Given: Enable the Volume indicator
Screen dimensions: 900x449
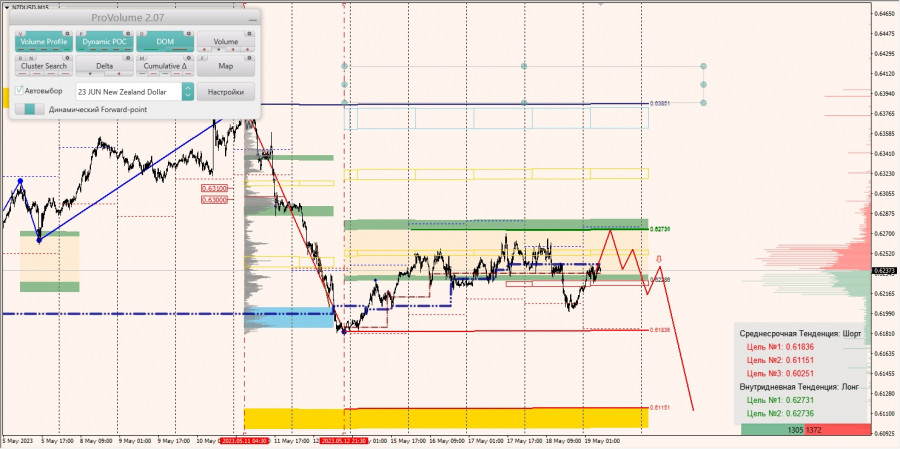Looking at the screenshot, I should tap(226, 42).
